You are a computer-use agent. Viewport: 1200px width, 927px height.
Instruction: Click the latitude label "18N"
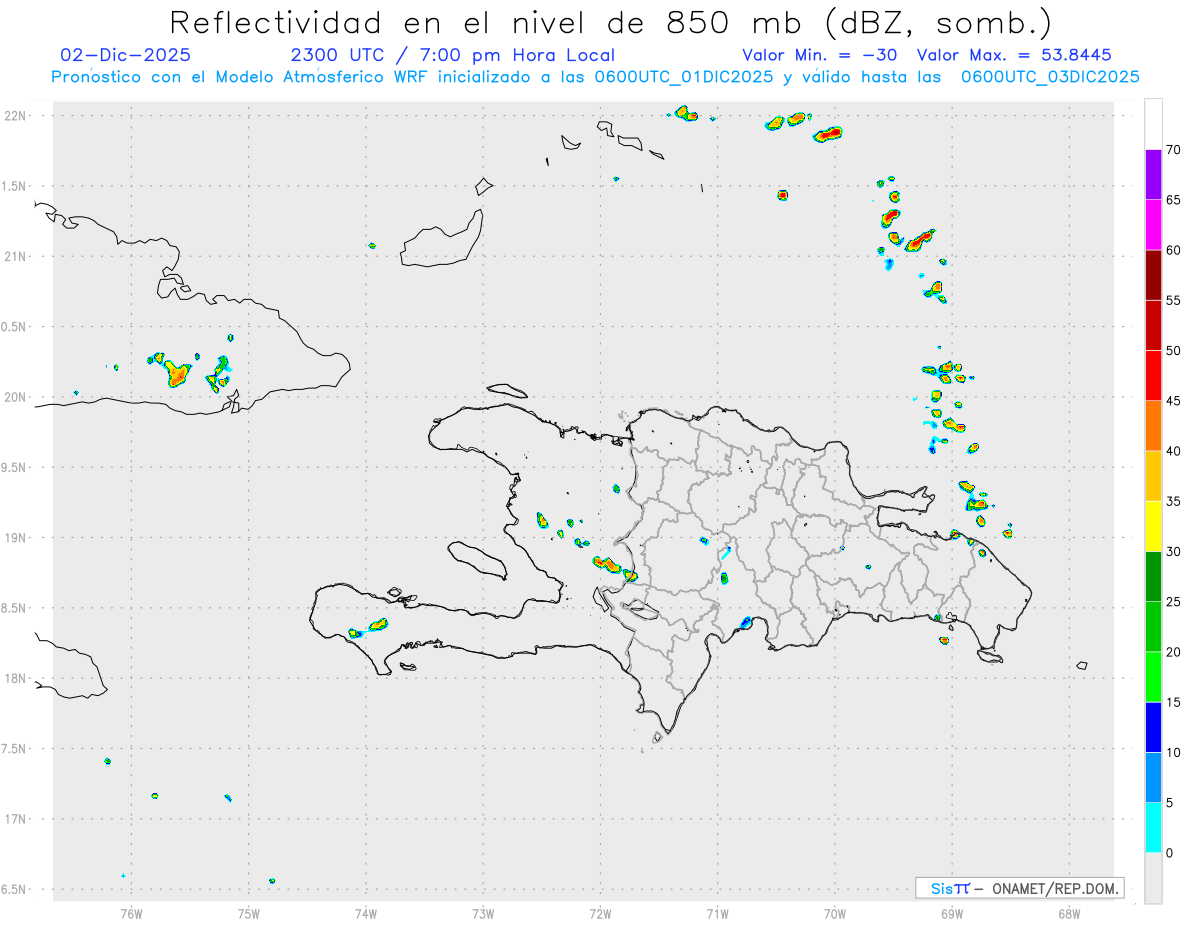17,679
